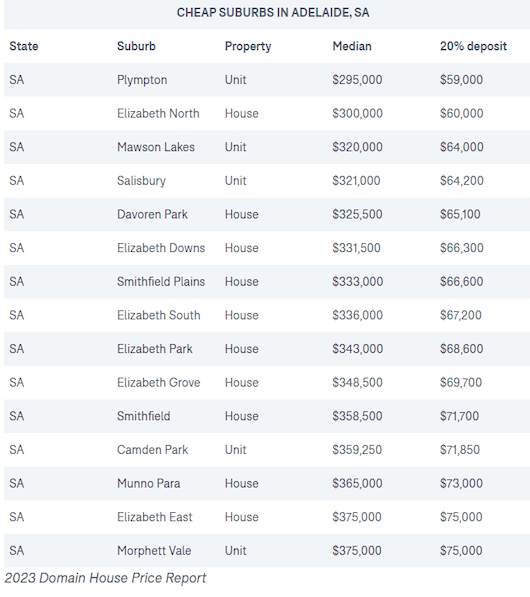This screenshot has height=597, width=530.
Task: Click Elizabeth Grove deposit $69,700
Action: click(461, 382)
